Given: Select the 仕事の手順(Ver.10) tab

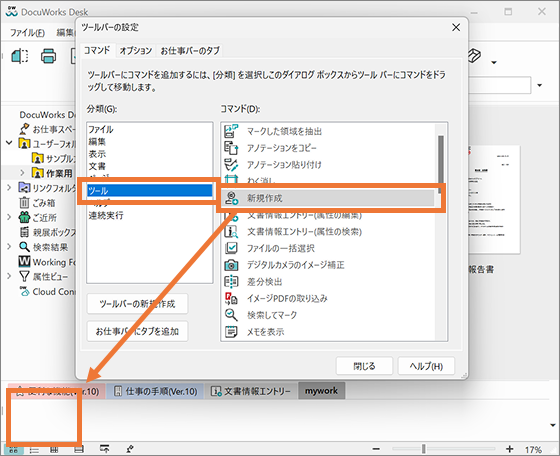Looking at the screenshot, I should click(x=156, y=391).
